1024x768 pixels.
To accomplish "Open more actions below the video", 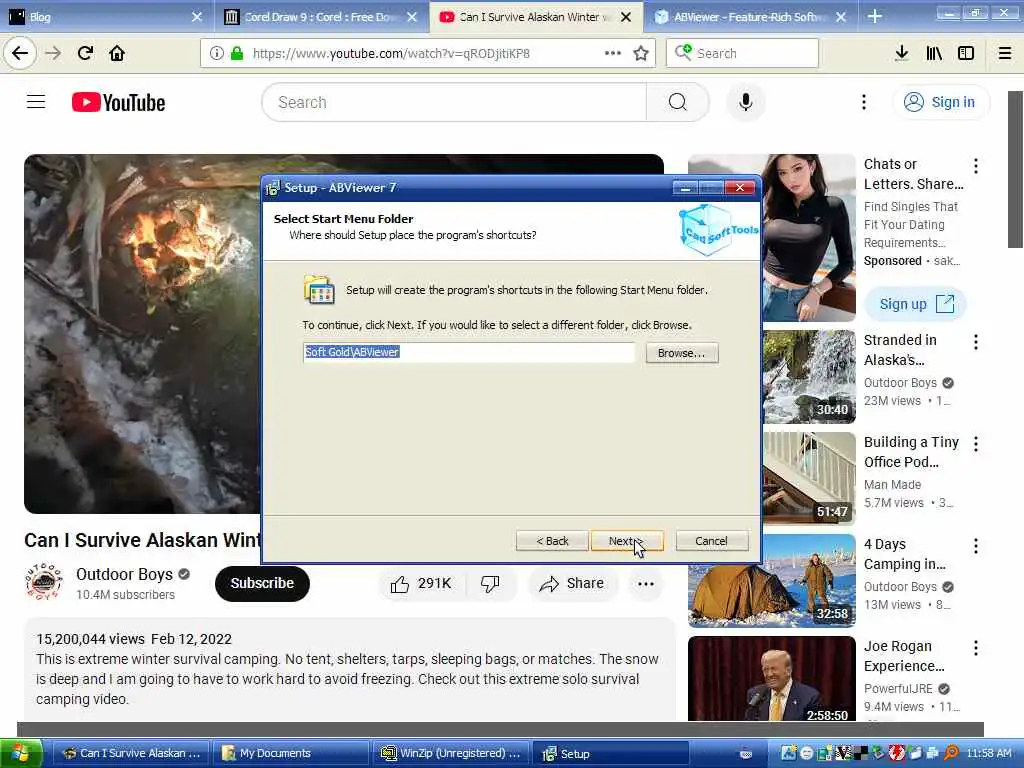I will point(646,583).
